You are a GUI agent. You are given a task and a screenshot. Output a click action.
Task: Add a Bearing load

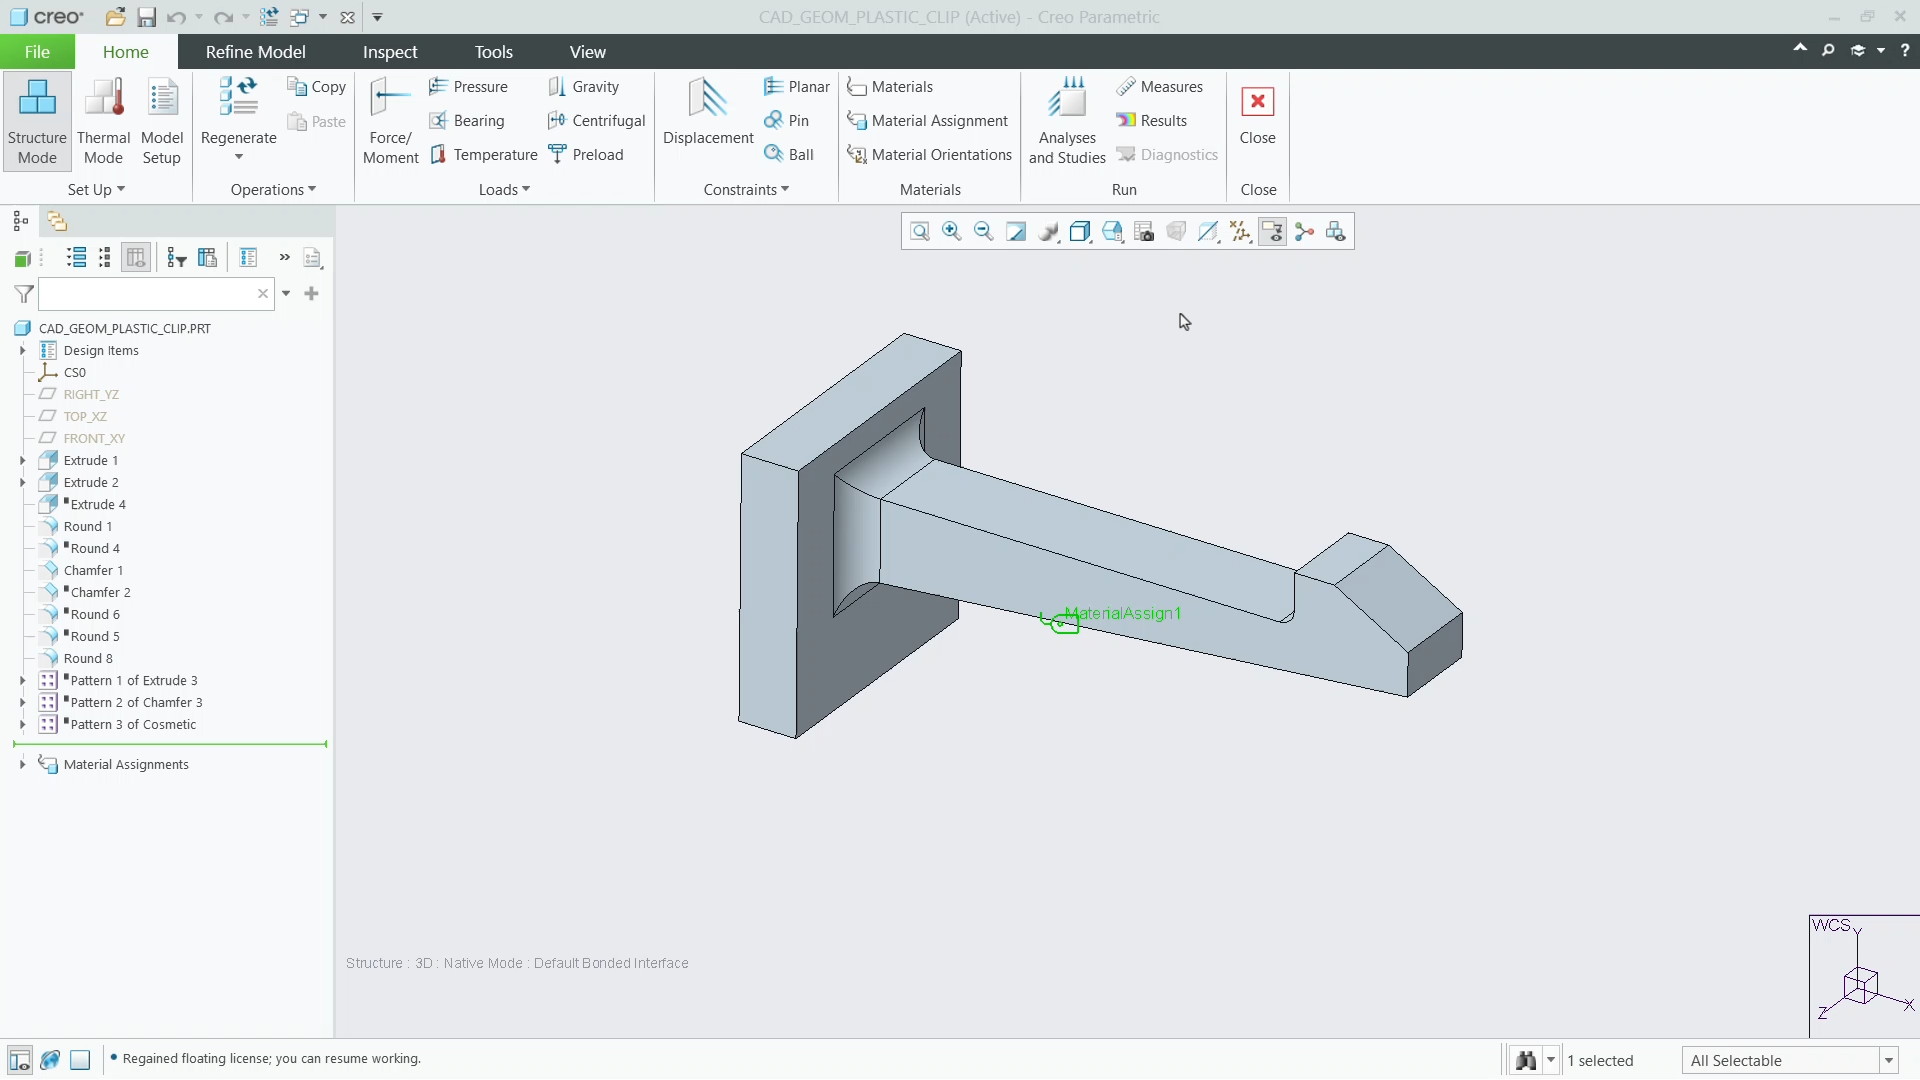pos(467,121)
